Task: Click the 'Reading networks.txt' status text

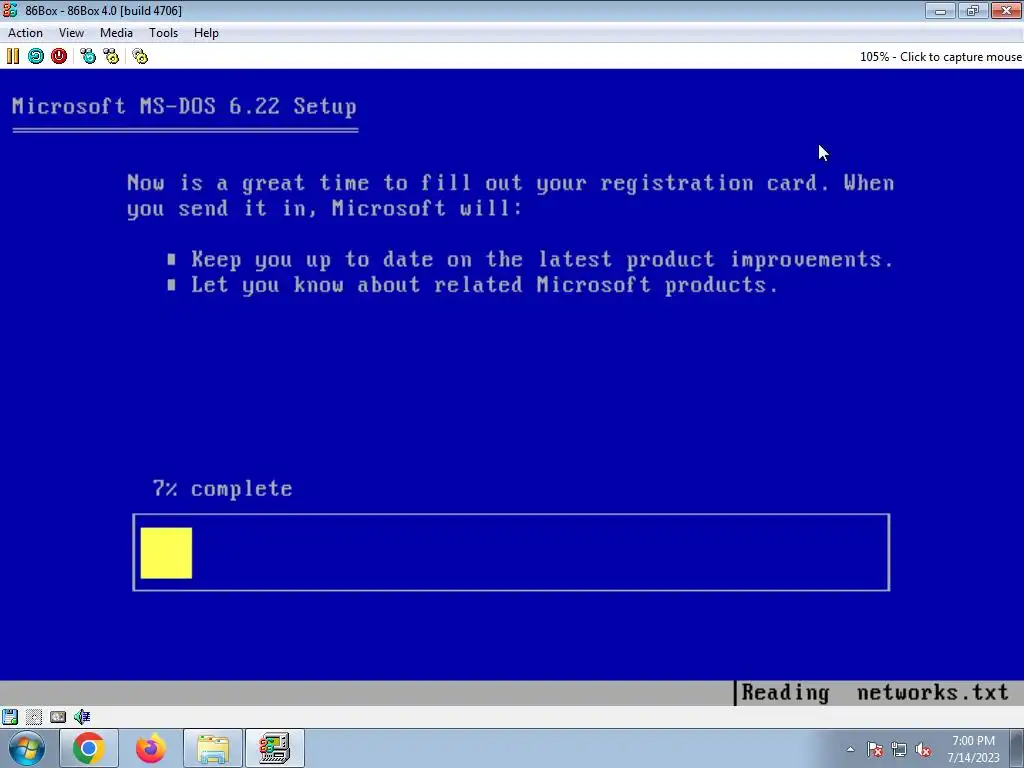Action: pyautogui.click(x=875, y=692)
